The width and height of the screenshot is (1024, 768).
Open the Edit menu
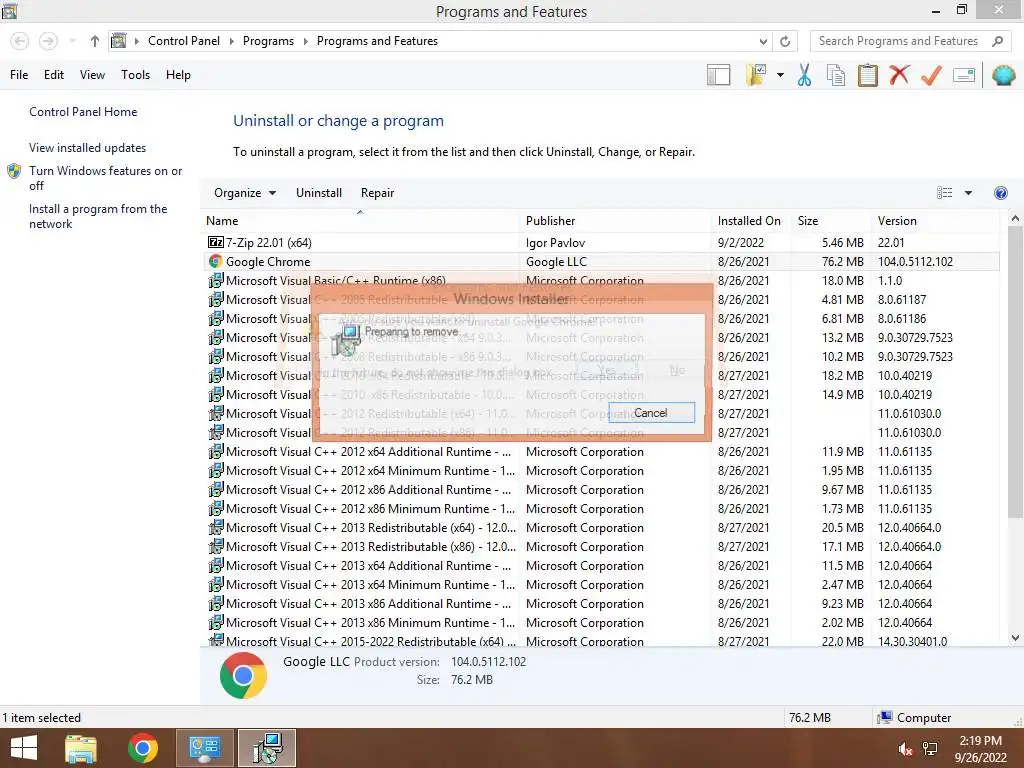54,75
